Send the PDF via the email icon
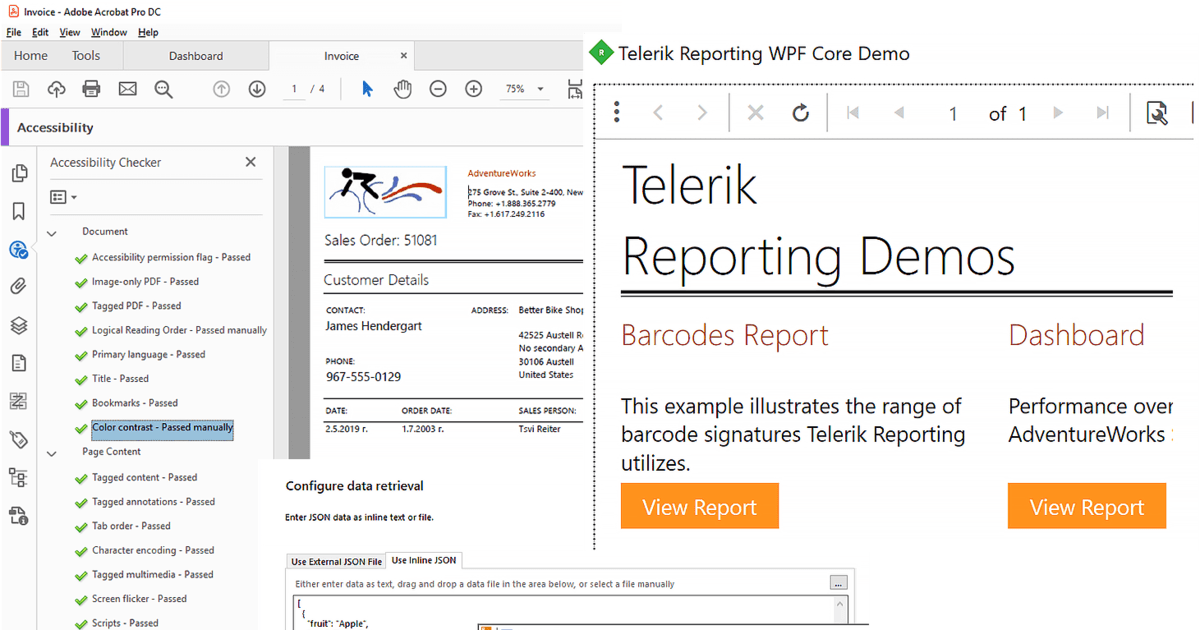 [x=127, y=89]
